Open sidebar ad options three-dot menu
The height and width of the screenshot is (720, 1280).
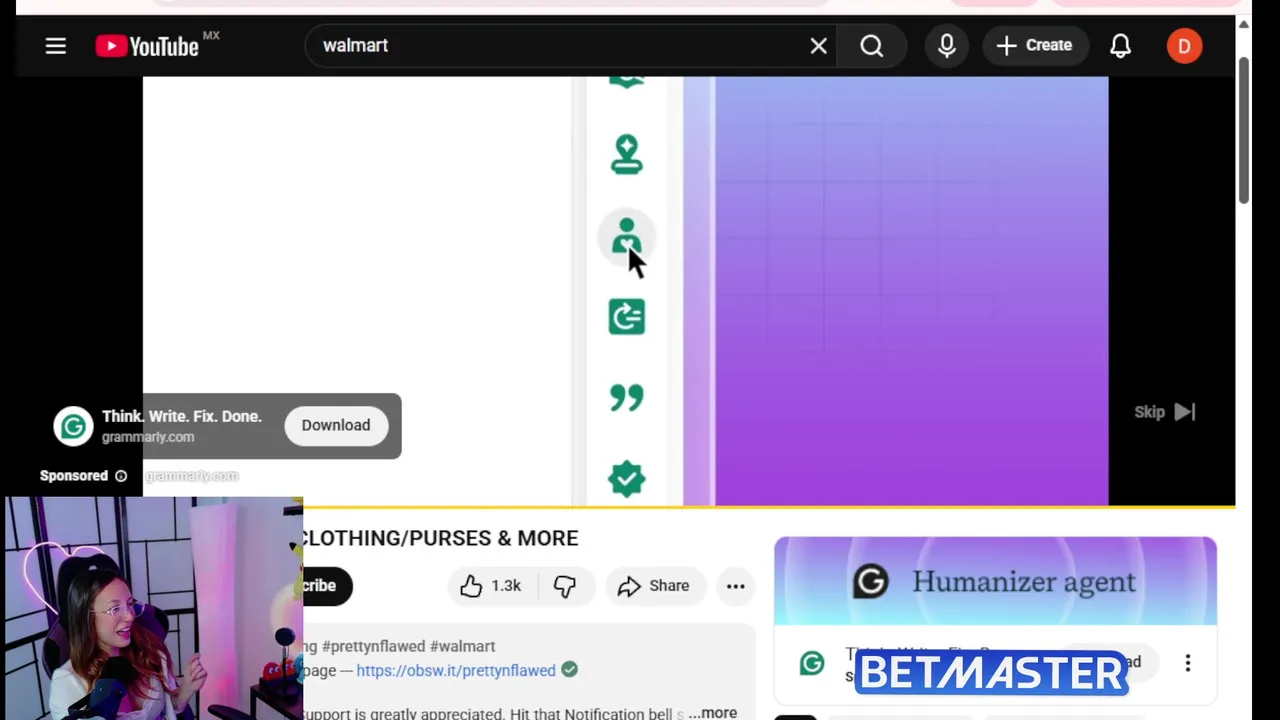coord(1188,663)
